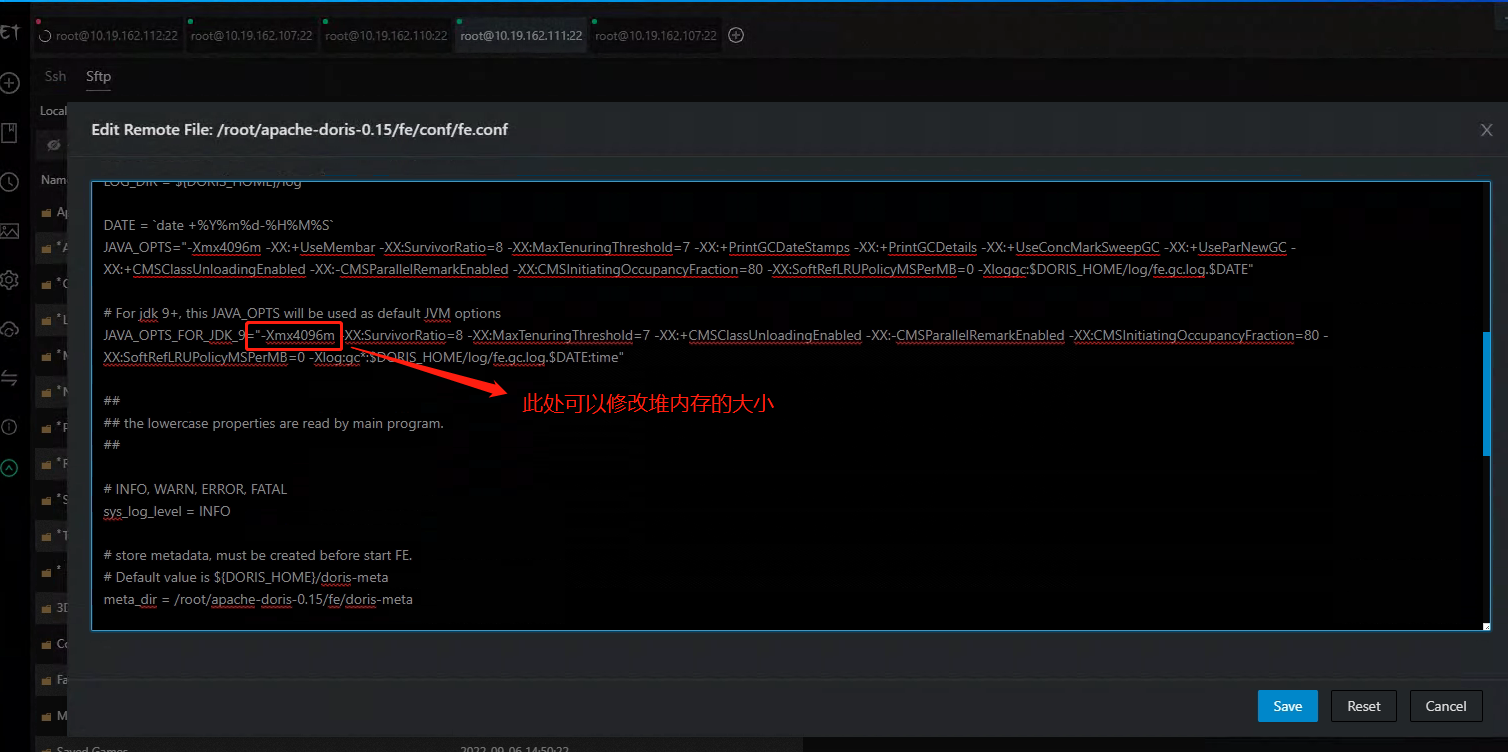Click the electerm ET logo icon
The height and width of the screenshot is (752, 1508).
[x=10, y=34]
